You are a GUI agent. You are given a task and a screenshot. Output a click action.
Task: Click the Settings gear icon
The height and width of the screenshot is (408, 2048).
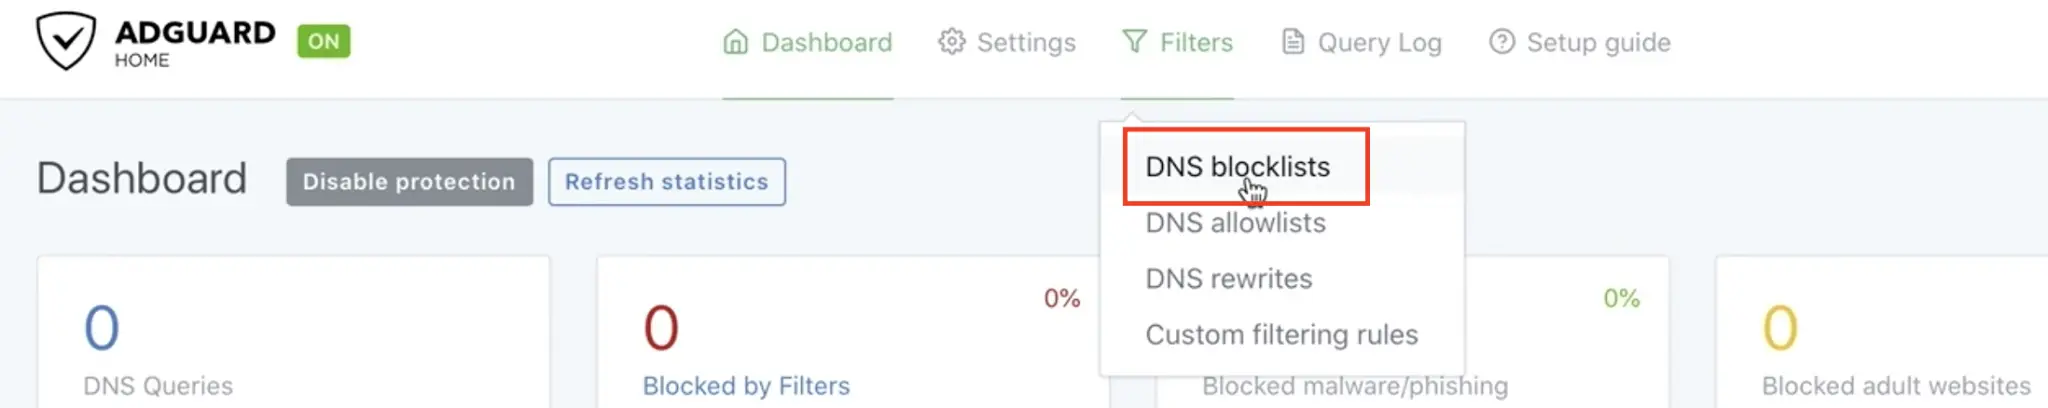click(x=951, y=42)
